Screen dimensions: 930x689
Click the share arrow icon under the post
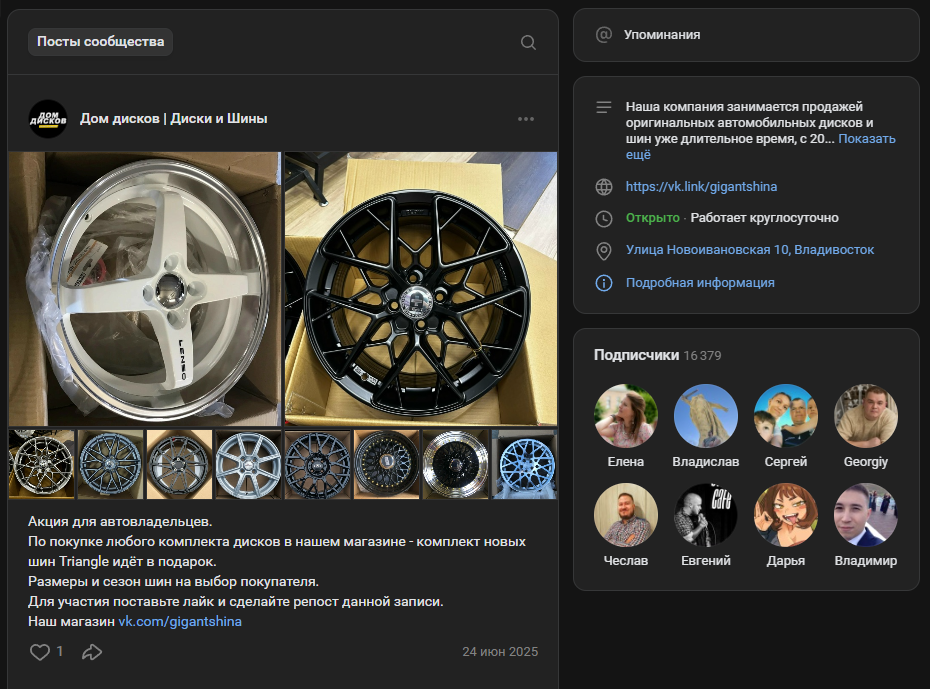(92, 652)
